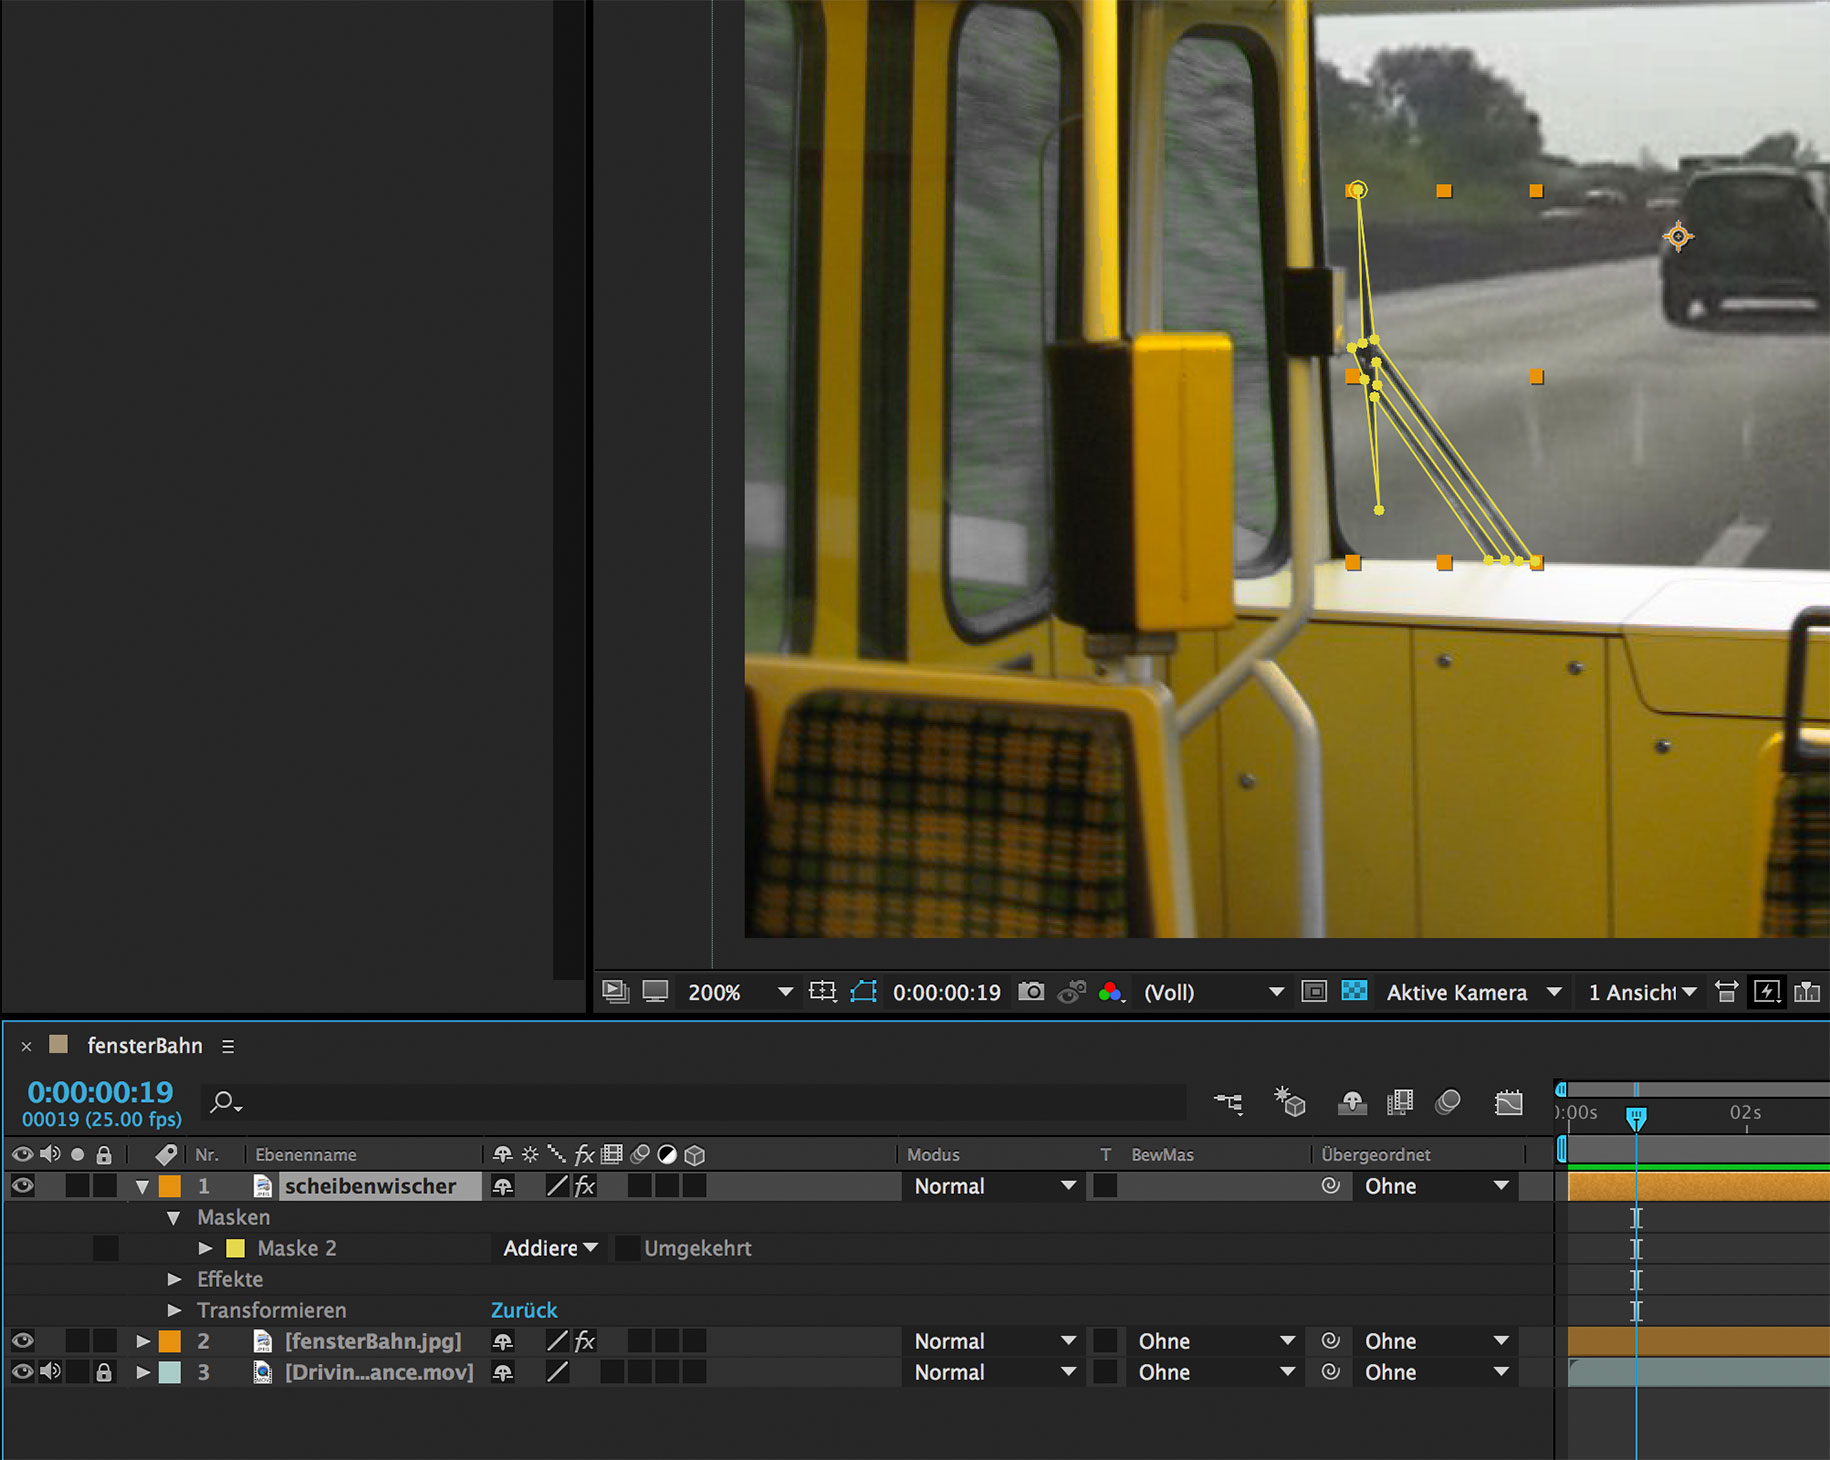1830x1460 pixels.
Task: Expand the Transformieren property group
Action: [175, 1310]
